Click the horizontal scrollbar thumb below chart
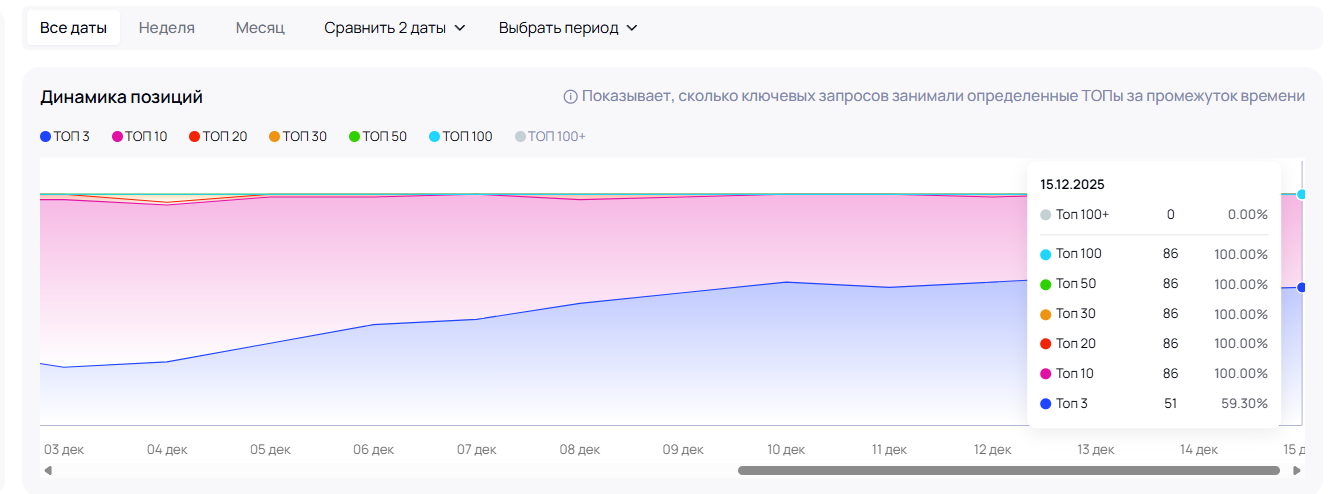 click(1008, 470)
